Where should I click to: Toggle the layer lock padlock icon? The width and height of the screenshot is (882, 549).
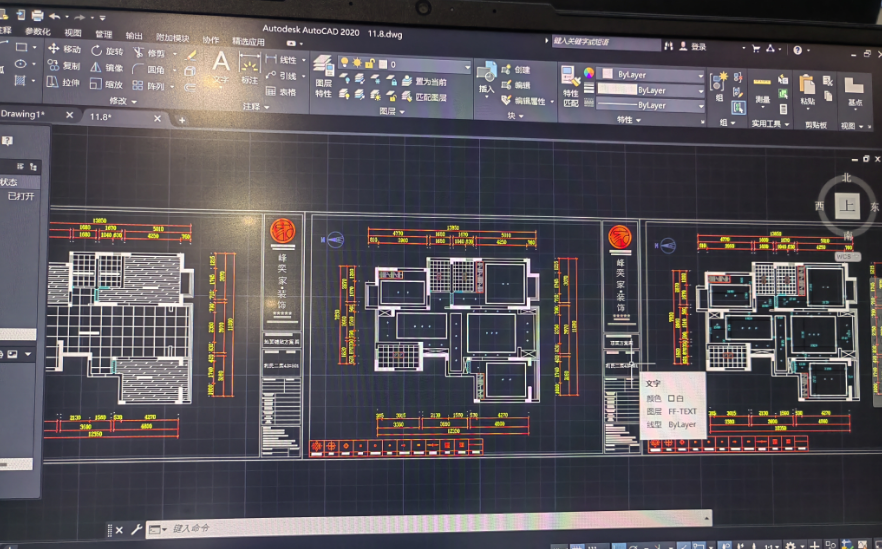pos(368,63)
